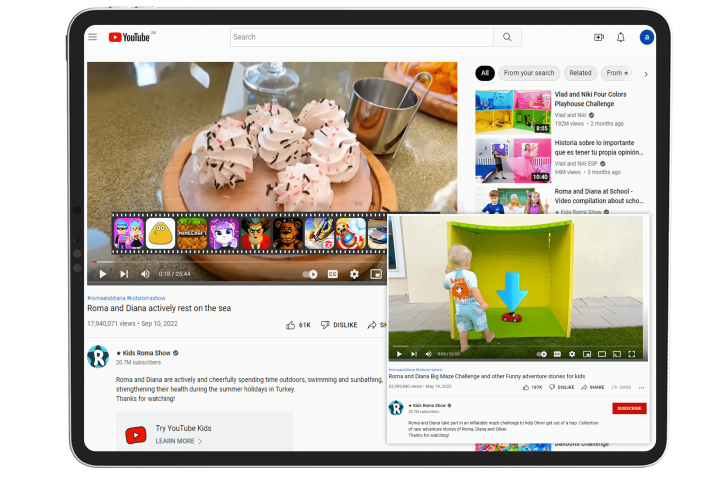Screen dimensions: 713x480
Task: Enable miniplayer in main player
Action: [376, 274]
